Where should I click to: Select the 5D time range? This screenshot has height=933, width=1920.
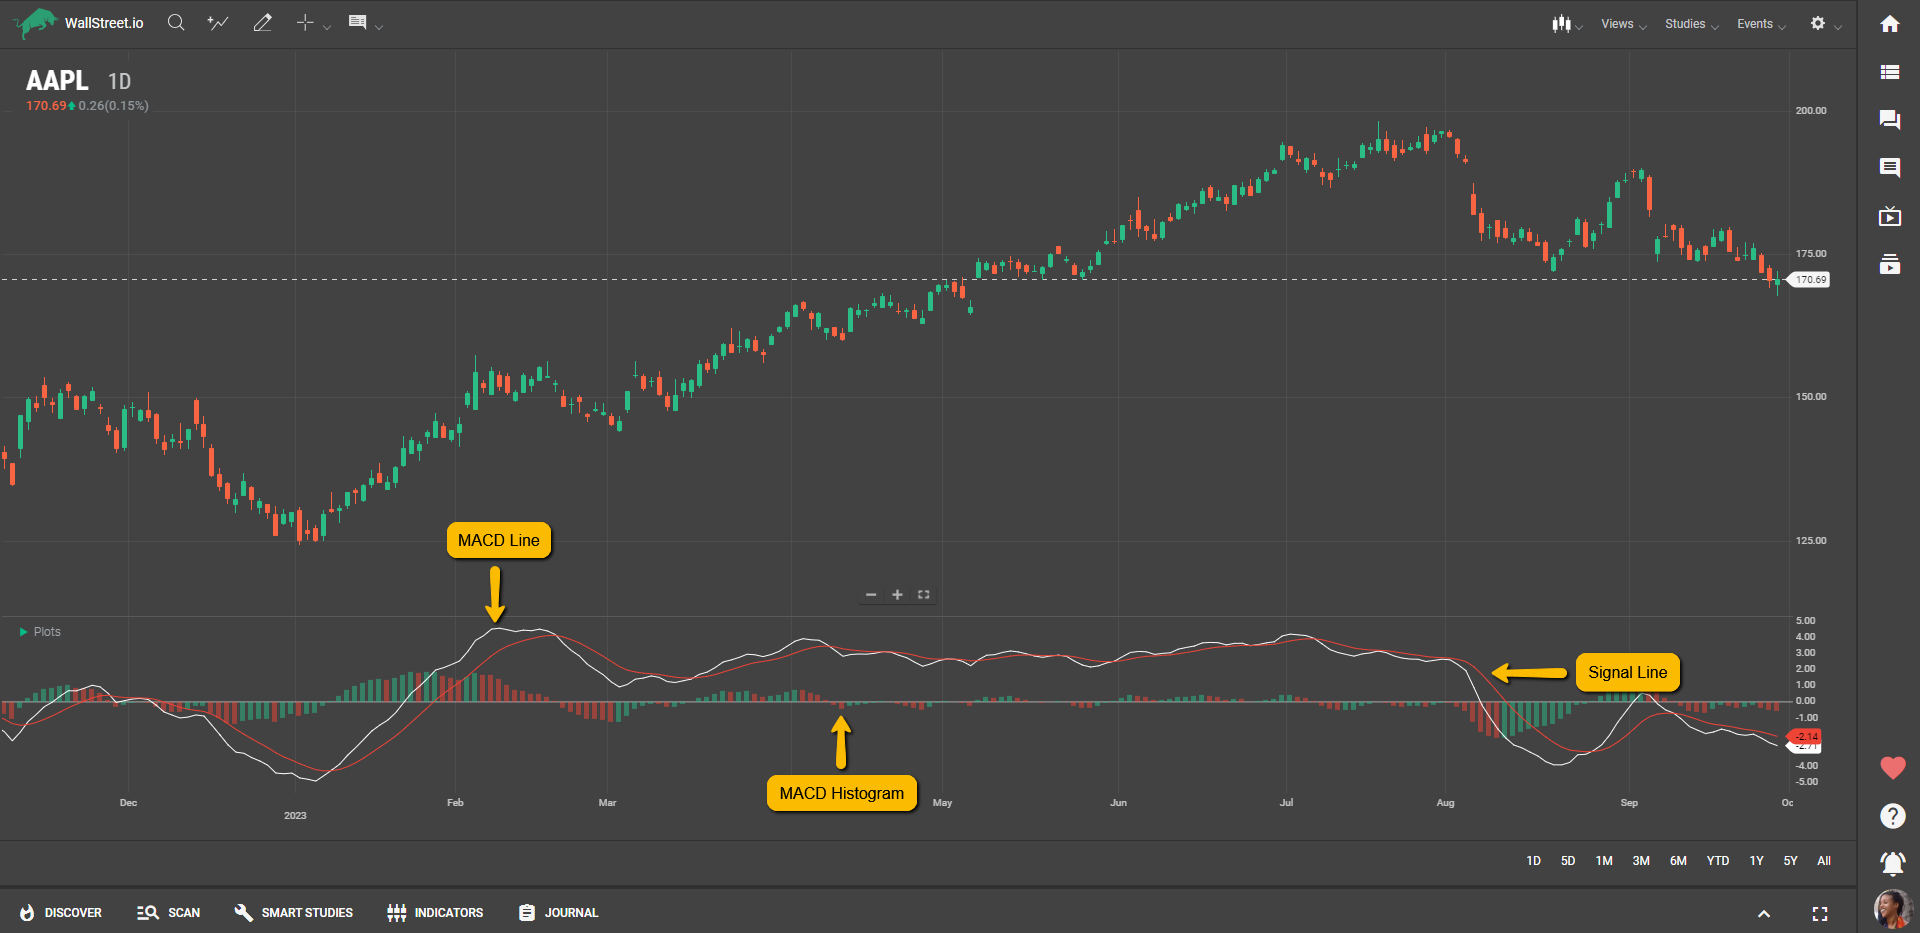pos(1568,861)
